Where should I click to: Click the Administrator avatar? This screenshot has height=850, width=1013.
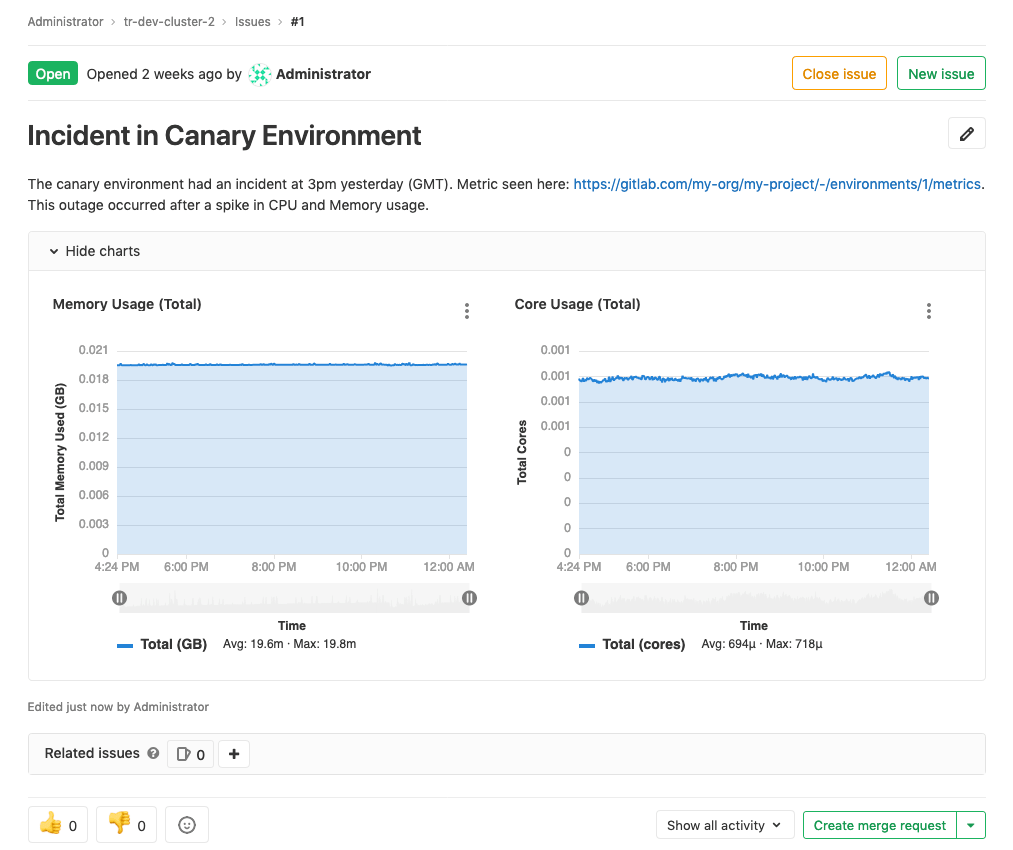point(259,73)
